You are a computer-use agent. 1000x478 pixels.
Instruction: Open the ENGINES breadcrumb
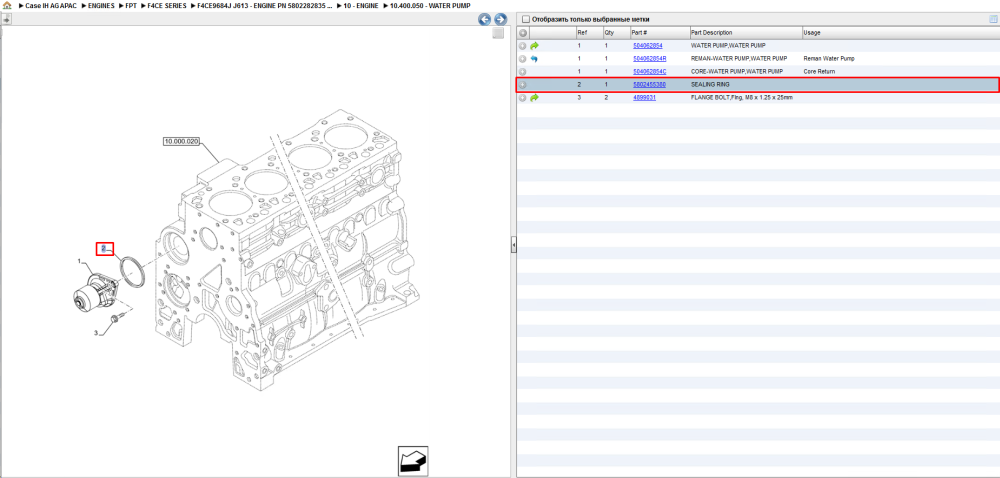[101, 5]
